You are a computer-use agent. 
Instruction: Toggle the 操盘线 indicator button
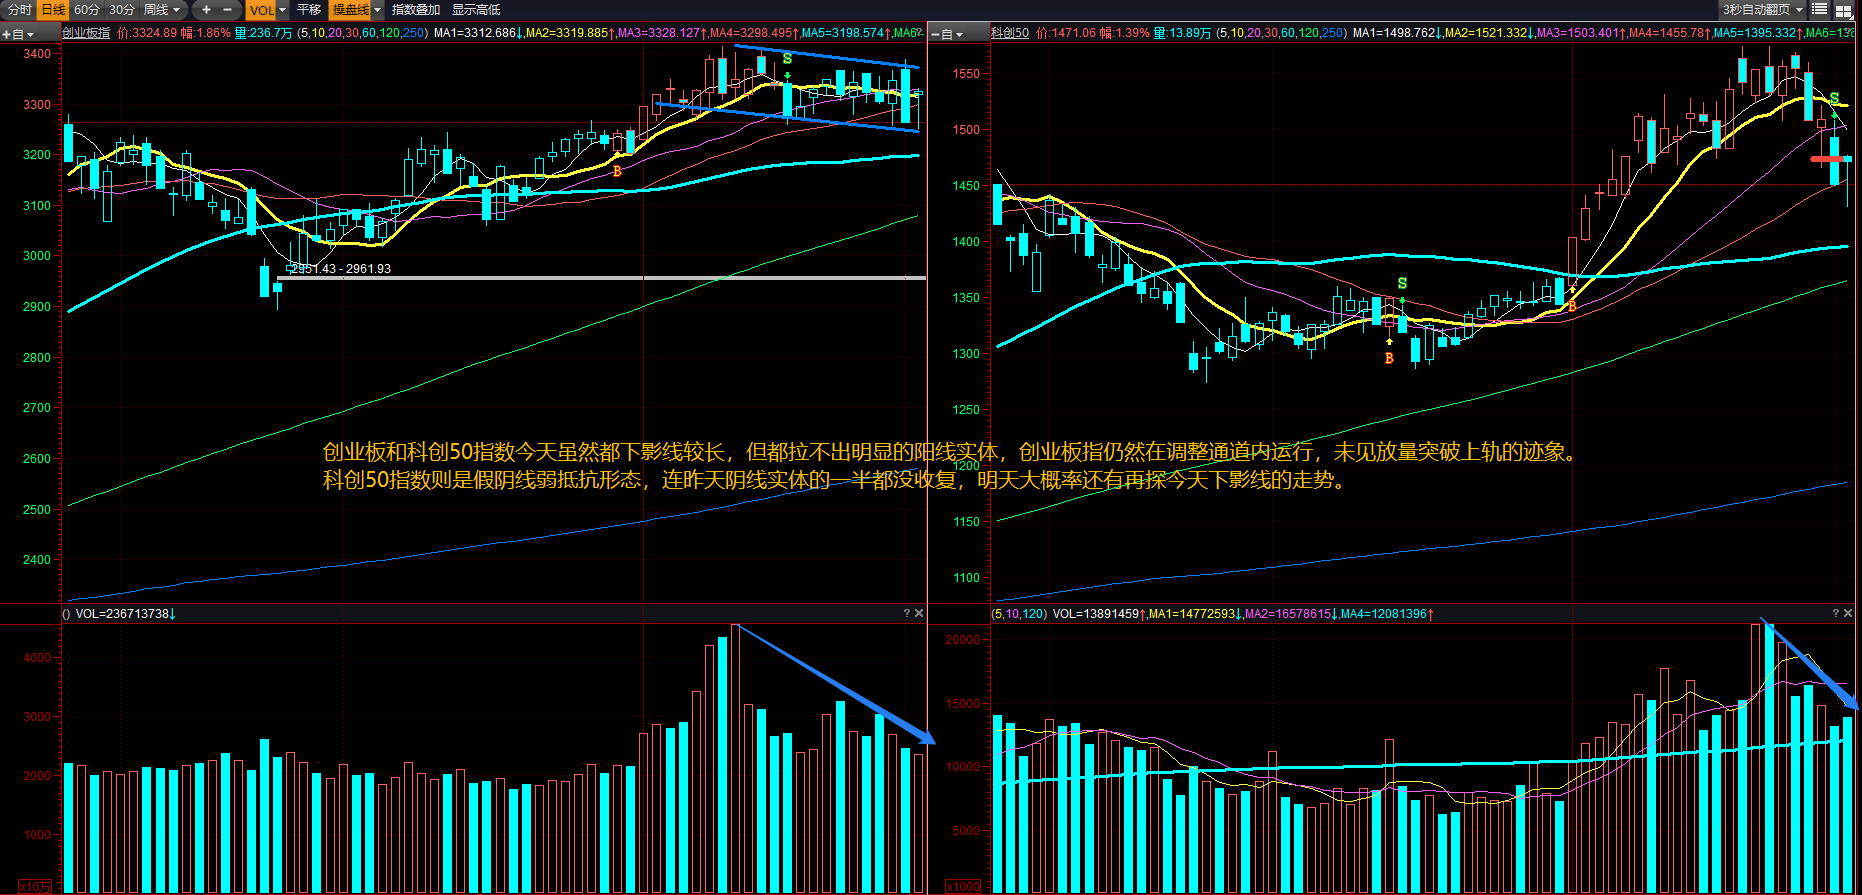pyautogui.click(x=350, y=10)
